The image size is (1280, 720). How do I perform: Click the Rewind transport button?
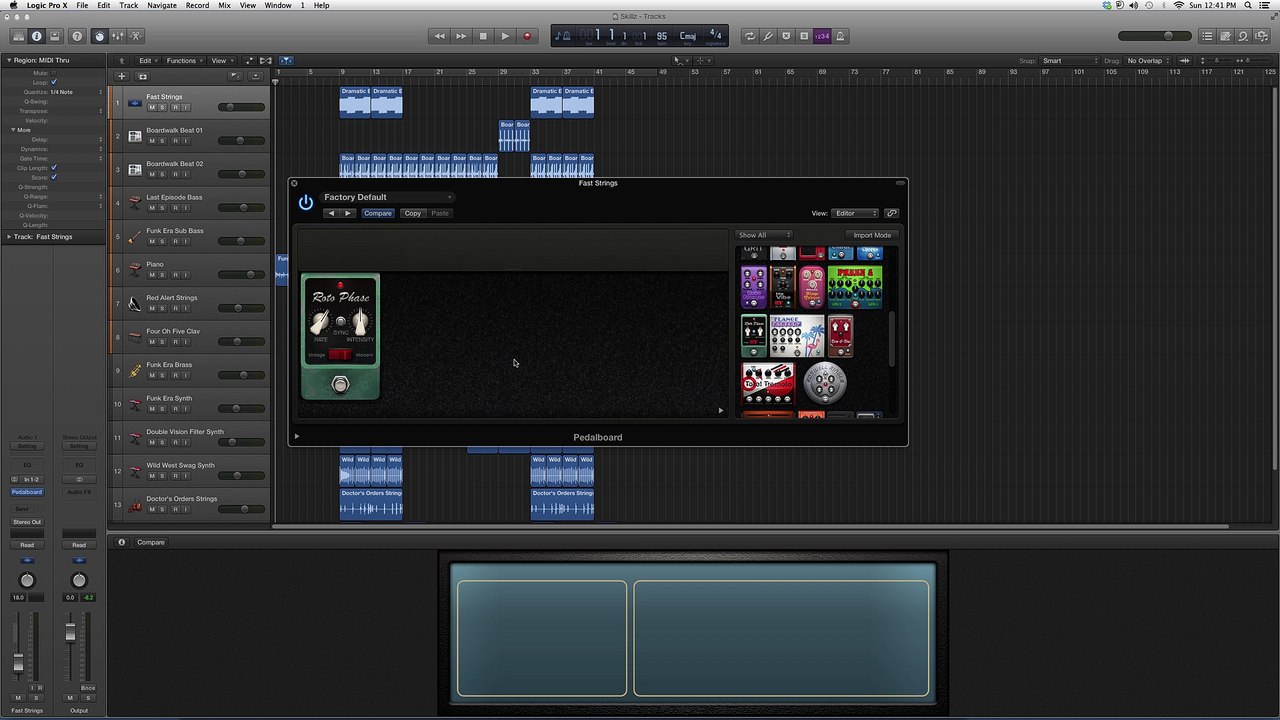point(439,36)
